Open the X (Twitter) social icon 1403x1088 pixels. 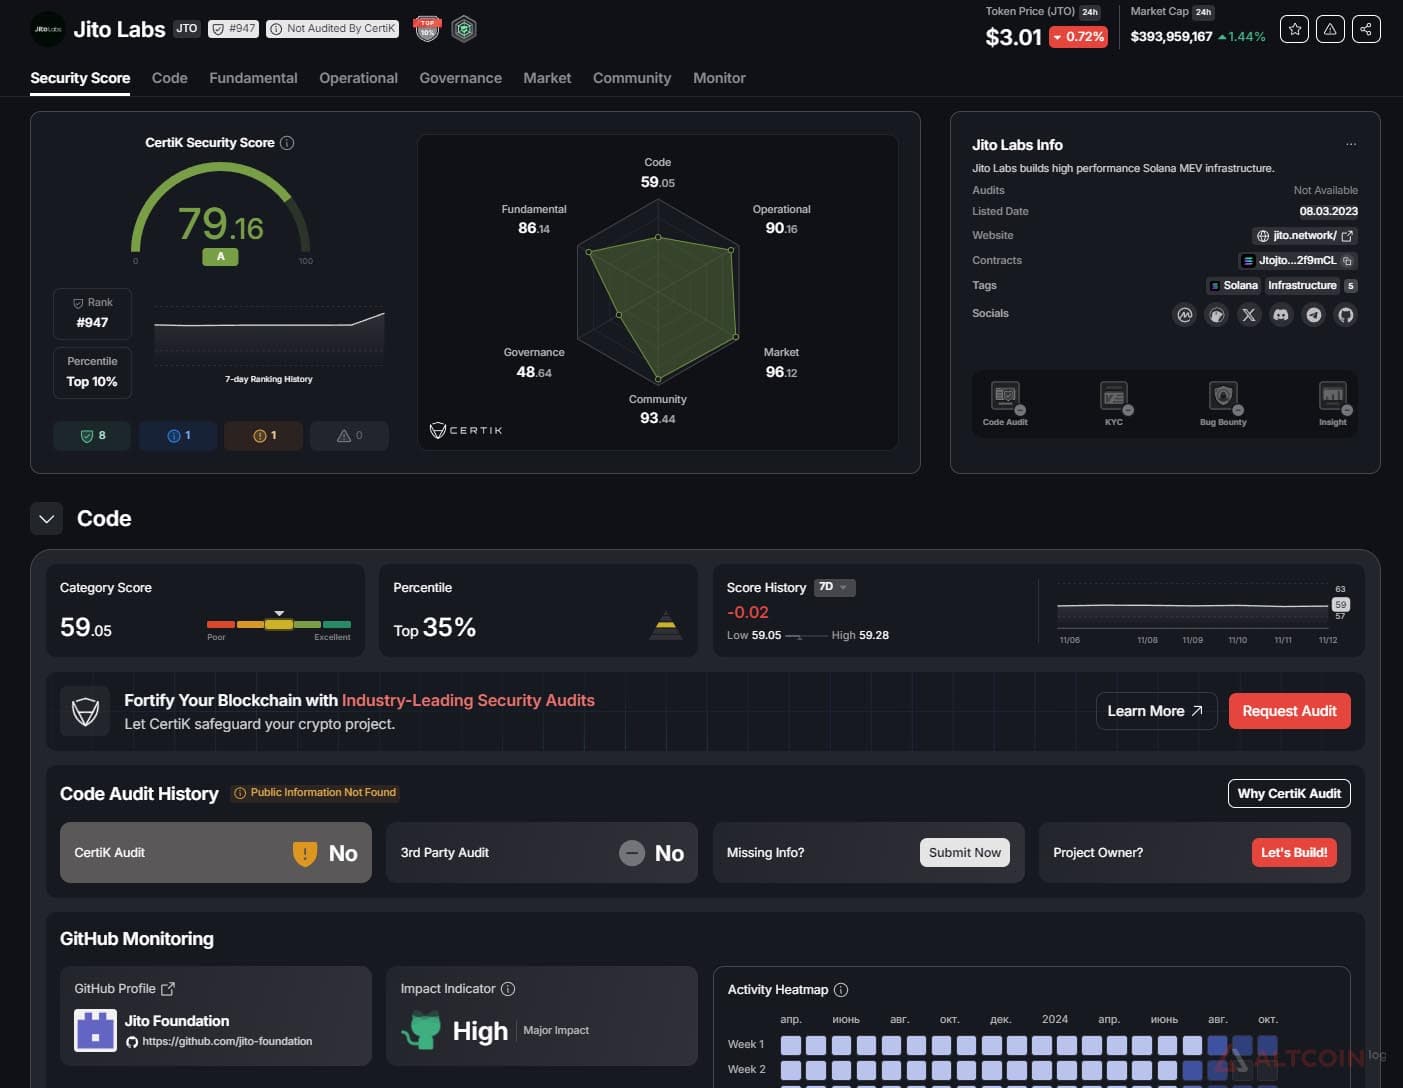click(x=1249, y=315)
